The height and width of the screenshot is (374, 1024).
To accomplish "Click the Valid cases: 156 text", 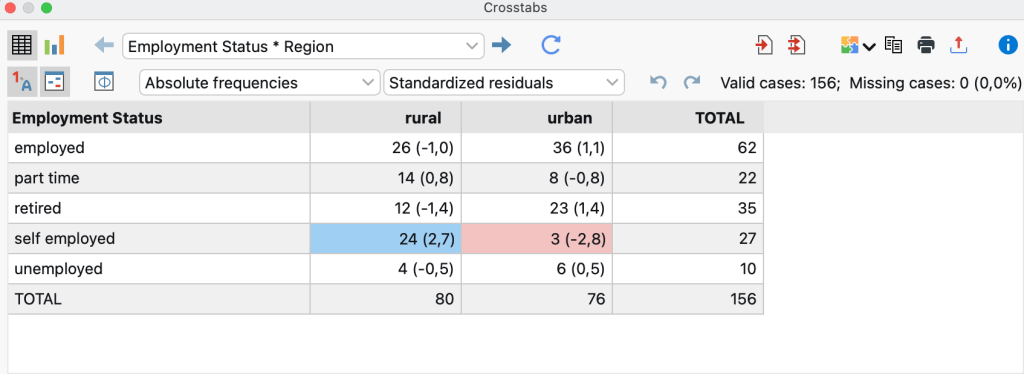I will coord(780,83).
